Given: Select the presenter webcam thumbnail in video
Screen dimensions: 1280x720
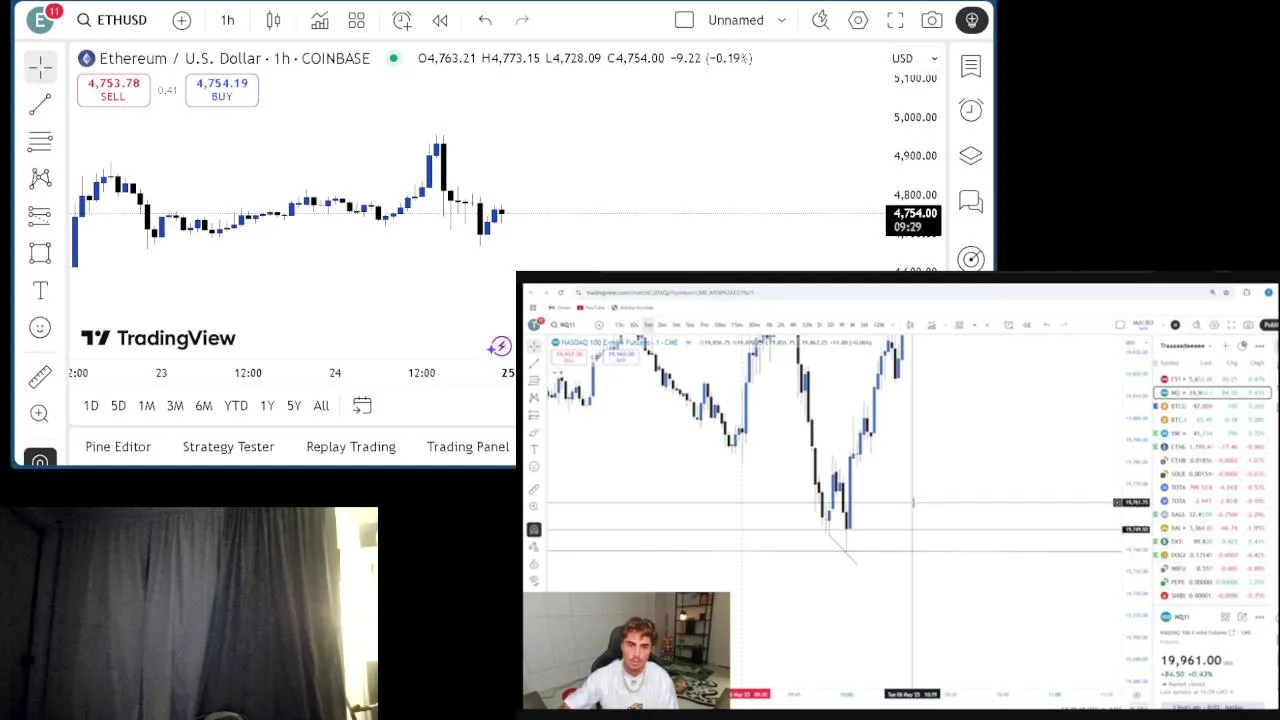Looking at the screenshot, I should coord(626,650).
